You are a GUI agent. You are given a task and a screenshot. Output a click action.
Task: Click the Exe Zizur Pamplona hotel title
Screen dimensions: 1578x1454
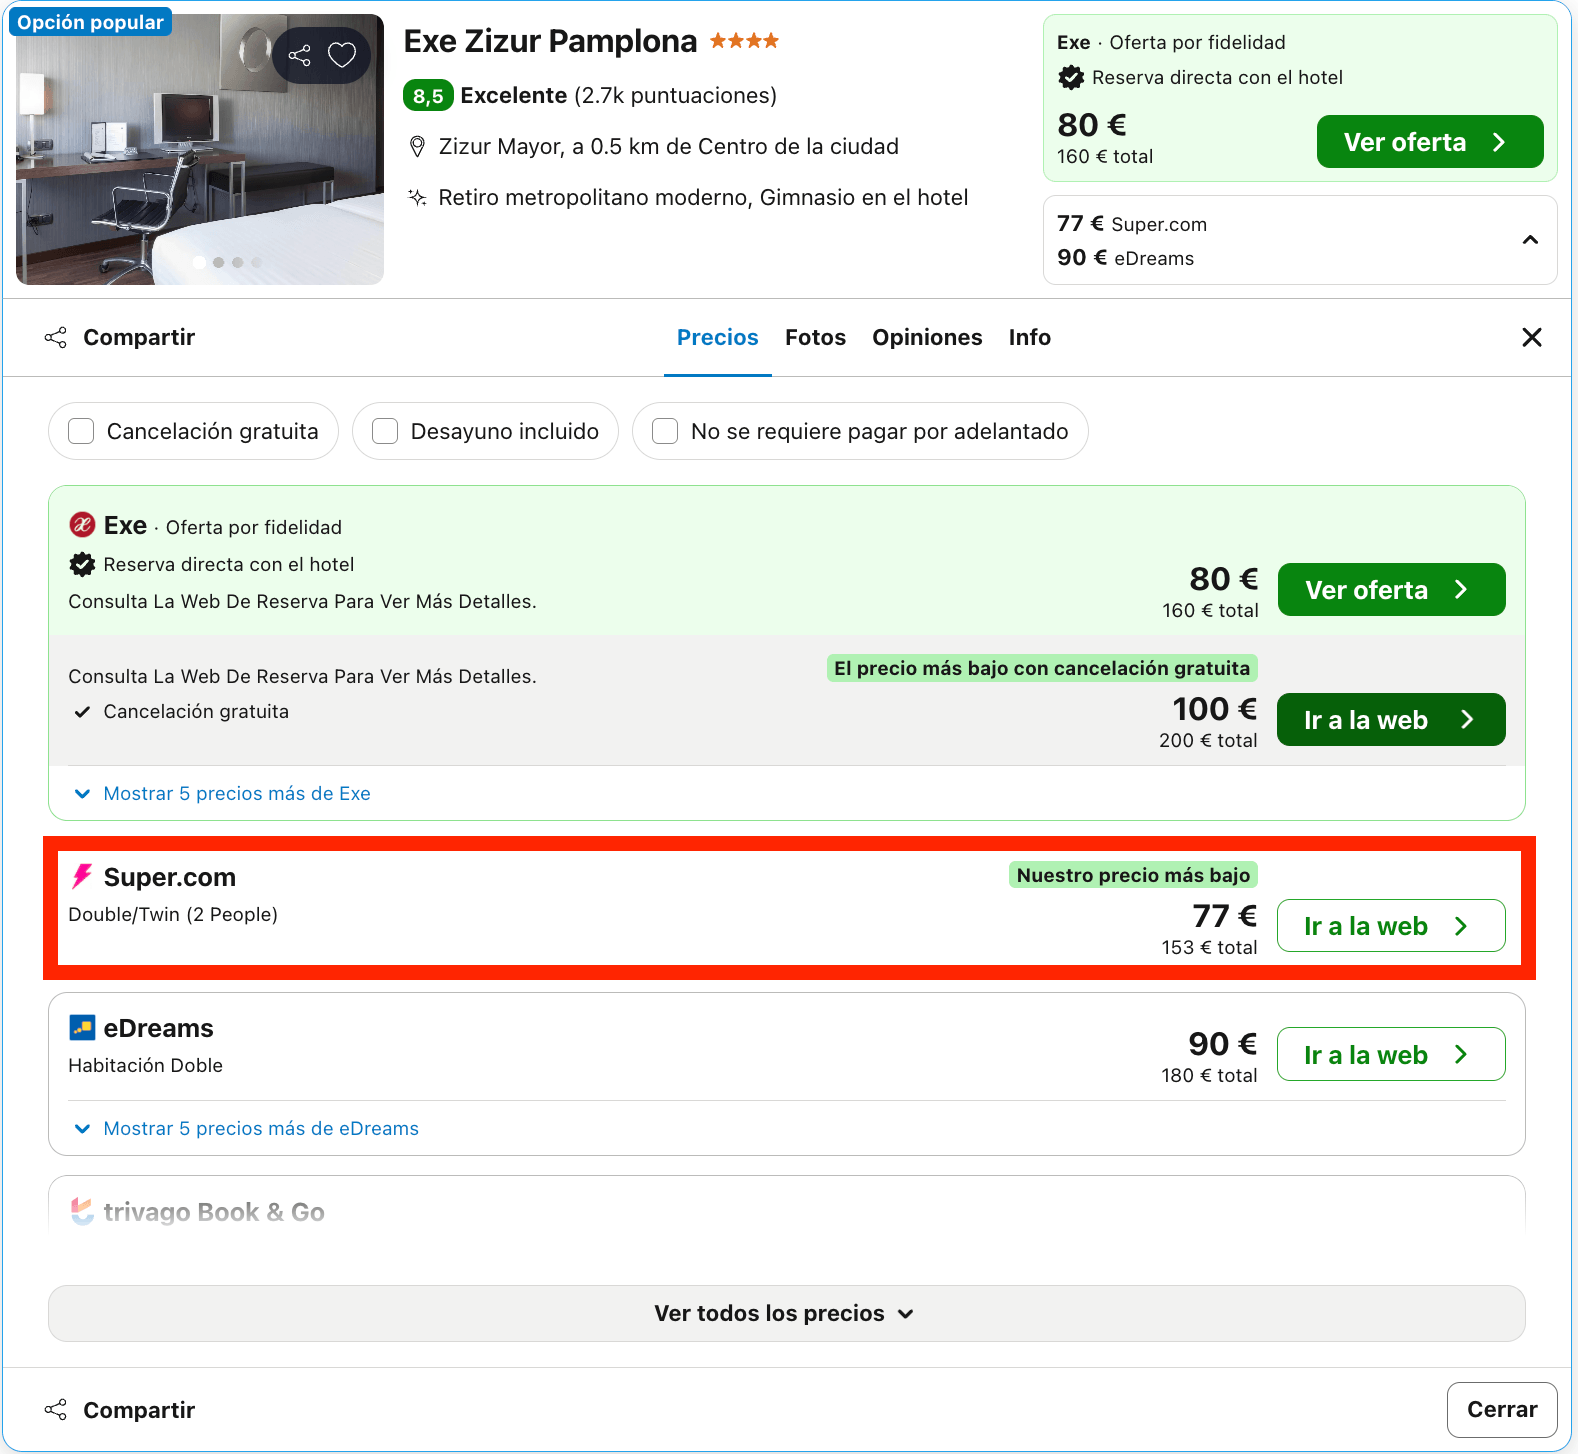click(550, 41)
